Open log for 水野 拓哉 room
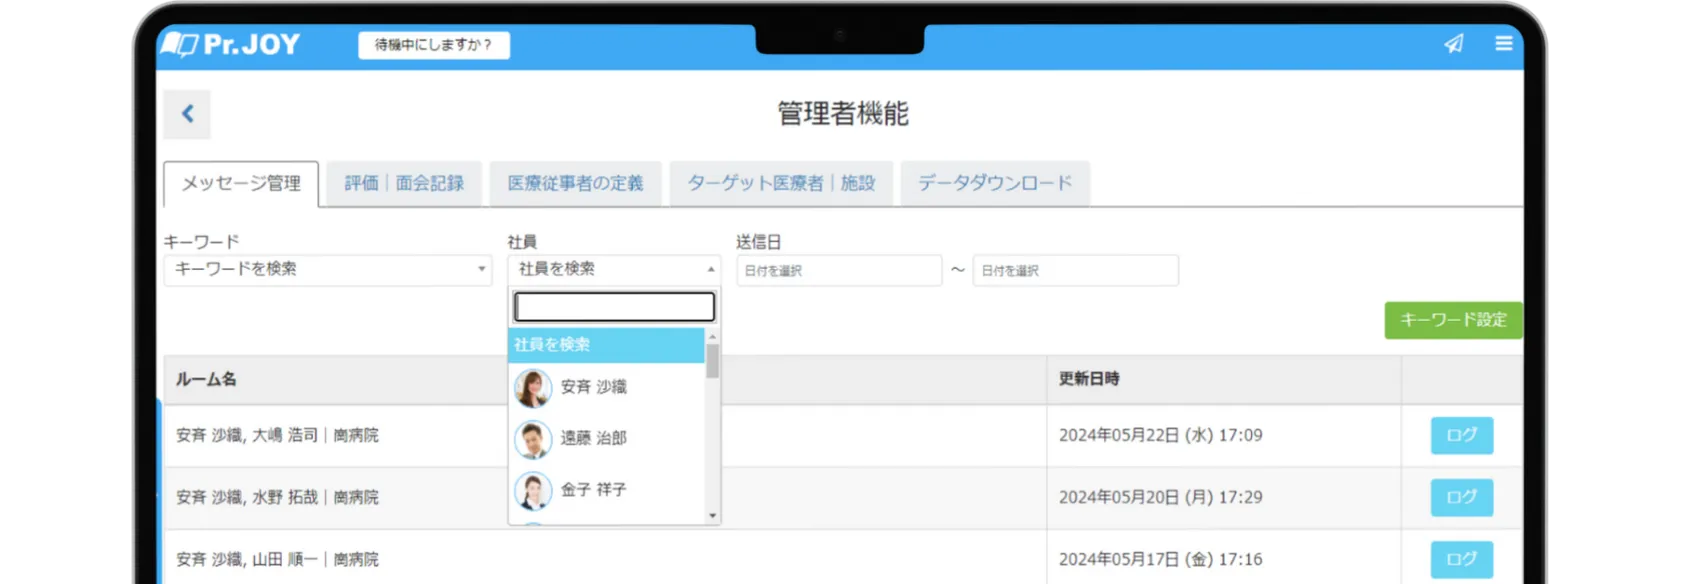The height and width of the screenshot is (584, 1681). click(x=1461, y=497)
